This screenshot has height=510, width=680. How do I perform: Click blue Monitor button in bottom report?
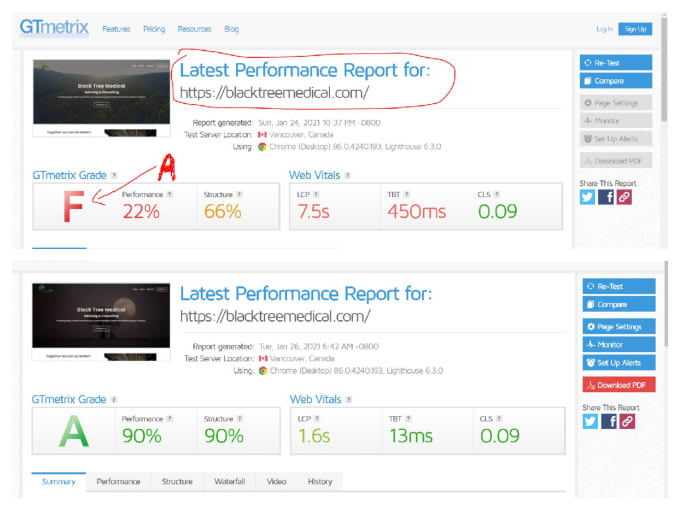pyautogui.click(x=619, y=345)
